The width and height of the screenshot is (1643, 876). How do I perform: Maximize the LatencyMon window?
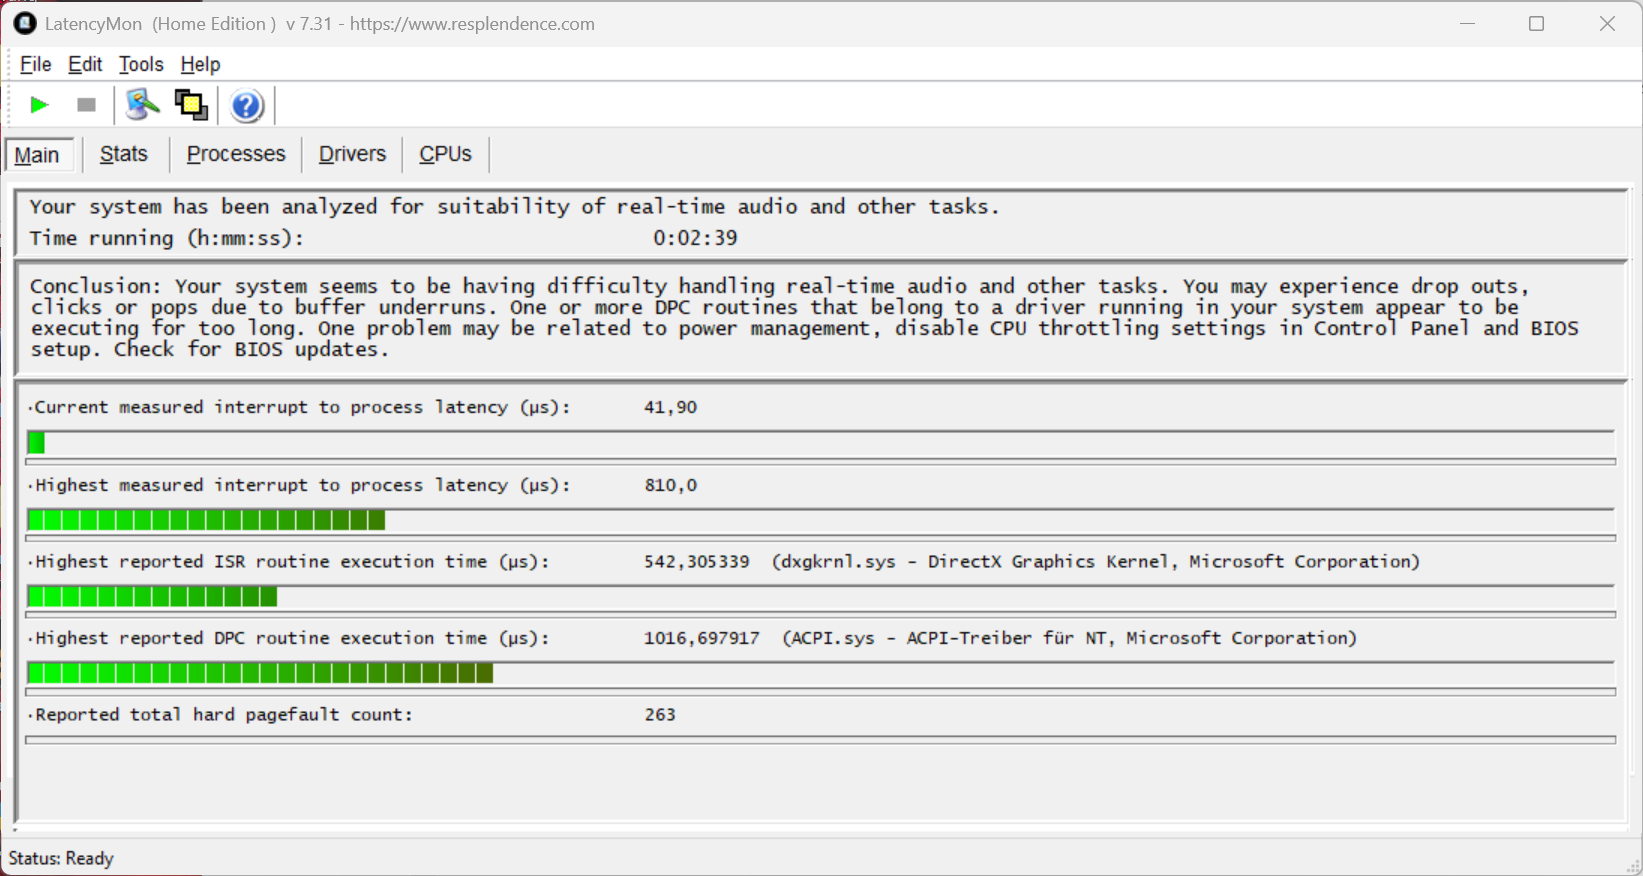point(1537,23)
